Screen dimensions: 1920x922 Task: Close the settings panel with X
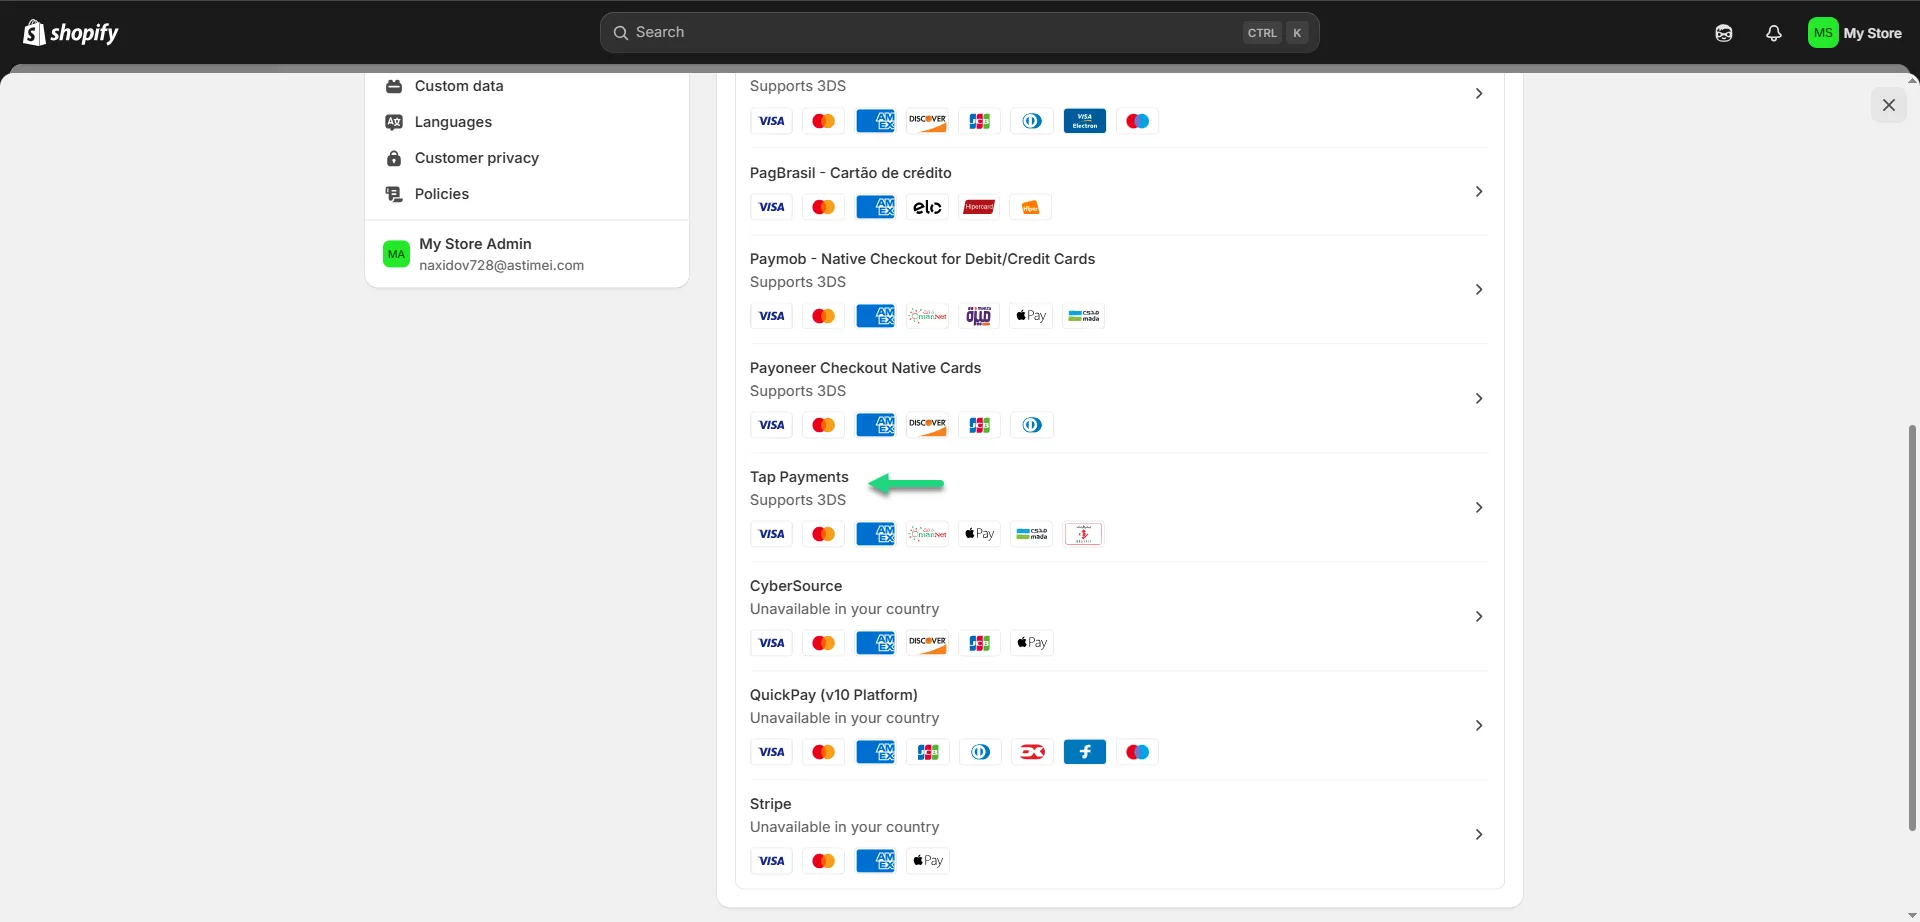click(x=1888, y=105)
